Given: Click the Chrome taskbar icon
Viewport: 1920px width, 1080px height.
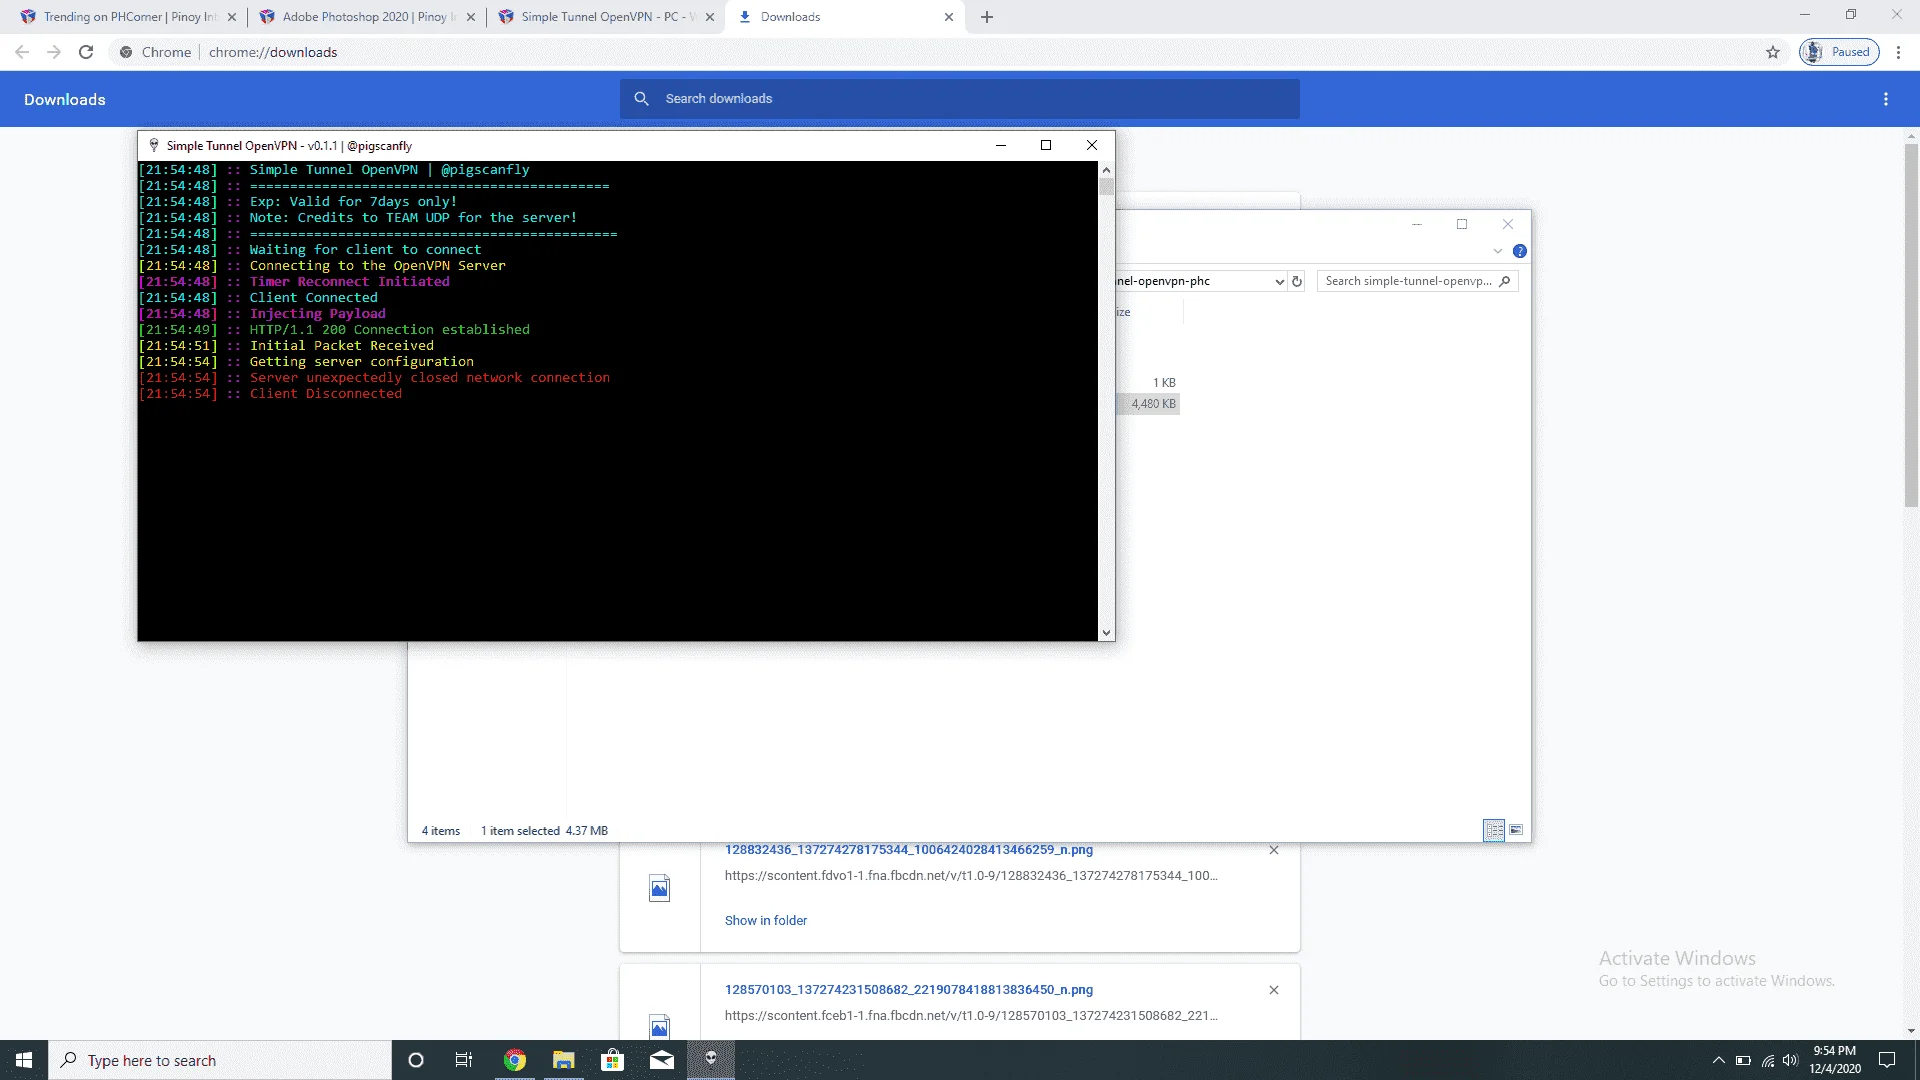Looking at the screenshot, I should tap(515, 1060).
